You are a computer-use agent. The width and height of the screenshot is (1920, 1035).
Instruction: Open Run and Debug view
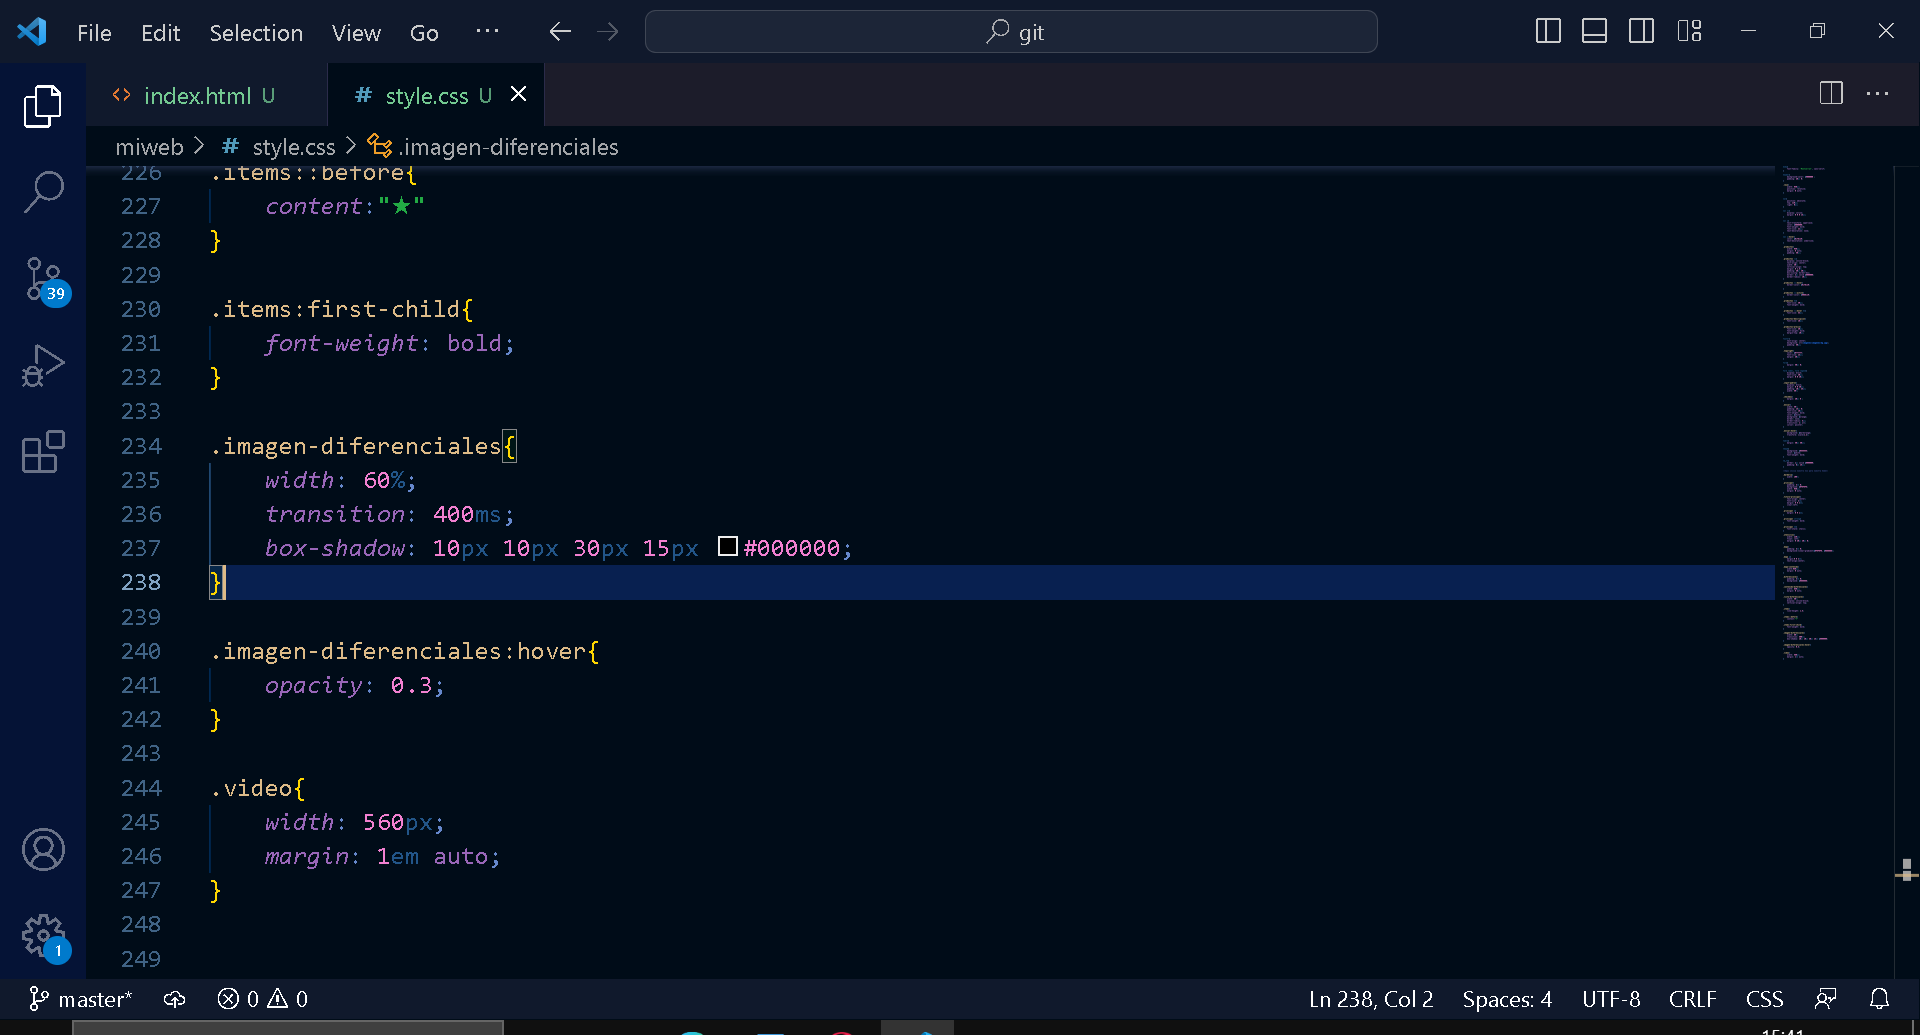pyautogui.click(x=43, y=365)
